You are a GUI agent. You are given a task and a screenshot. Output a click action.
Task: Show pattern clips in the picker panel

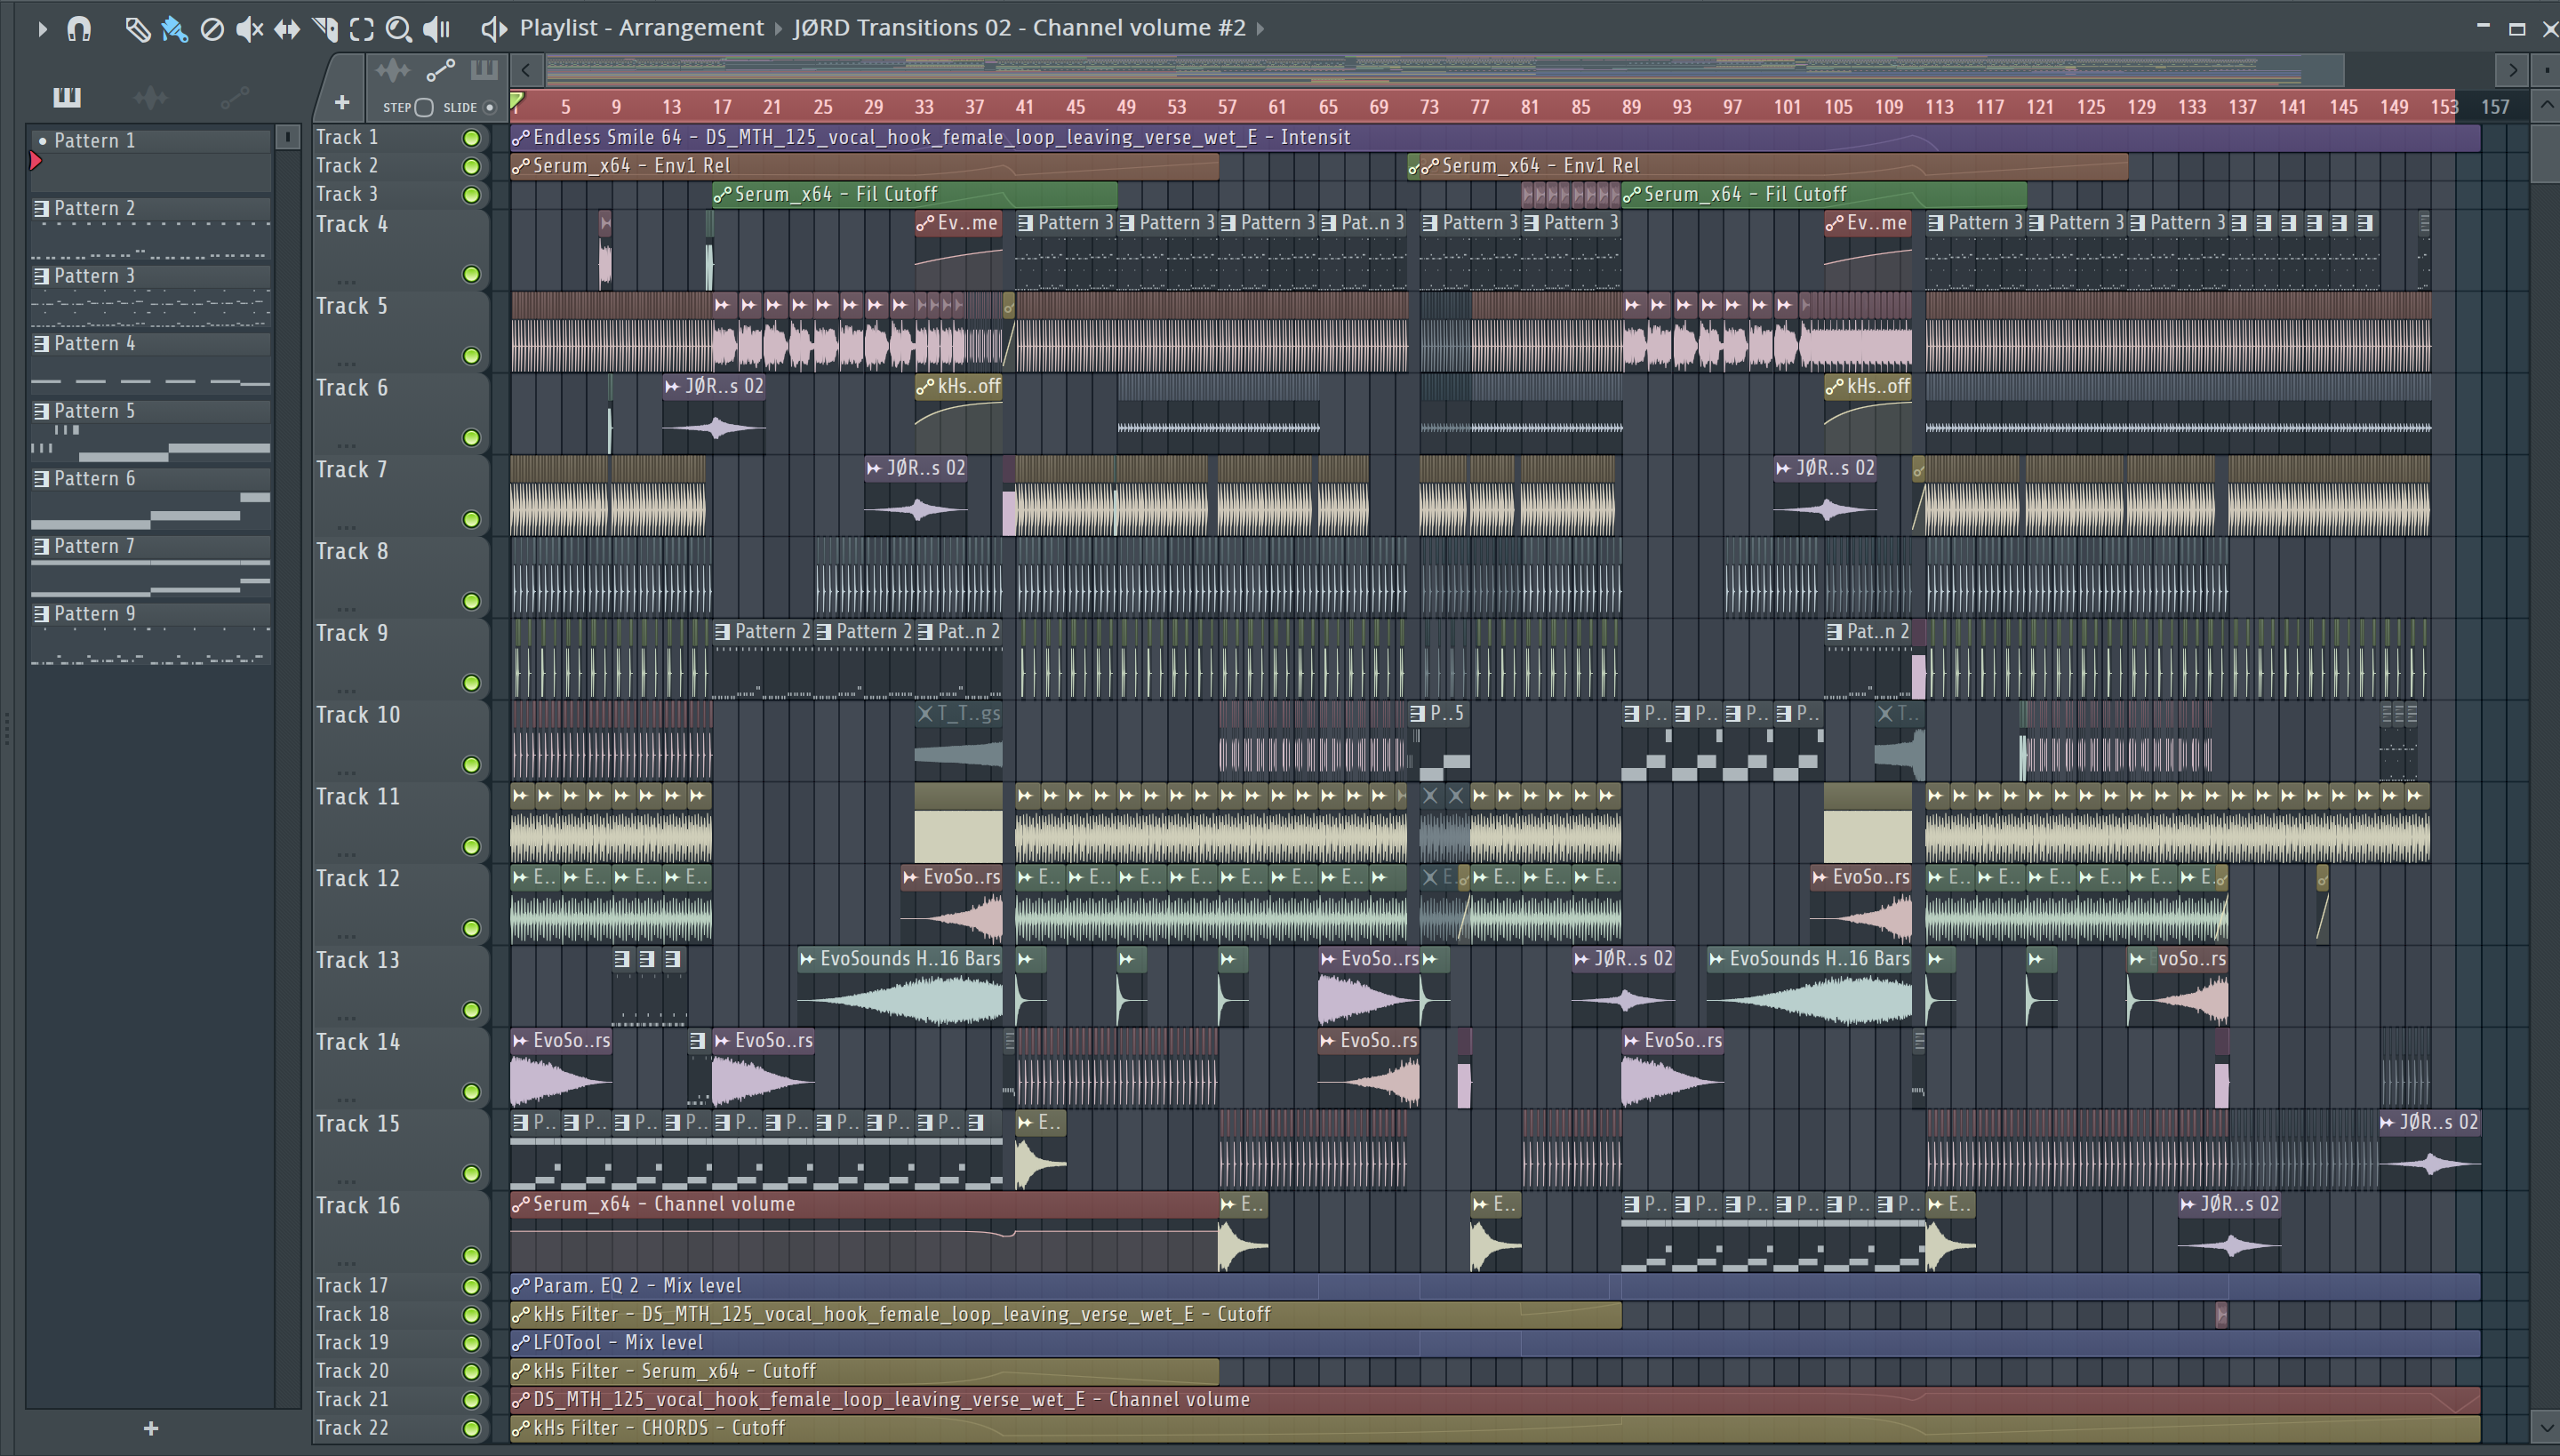[x=67, y=97]
